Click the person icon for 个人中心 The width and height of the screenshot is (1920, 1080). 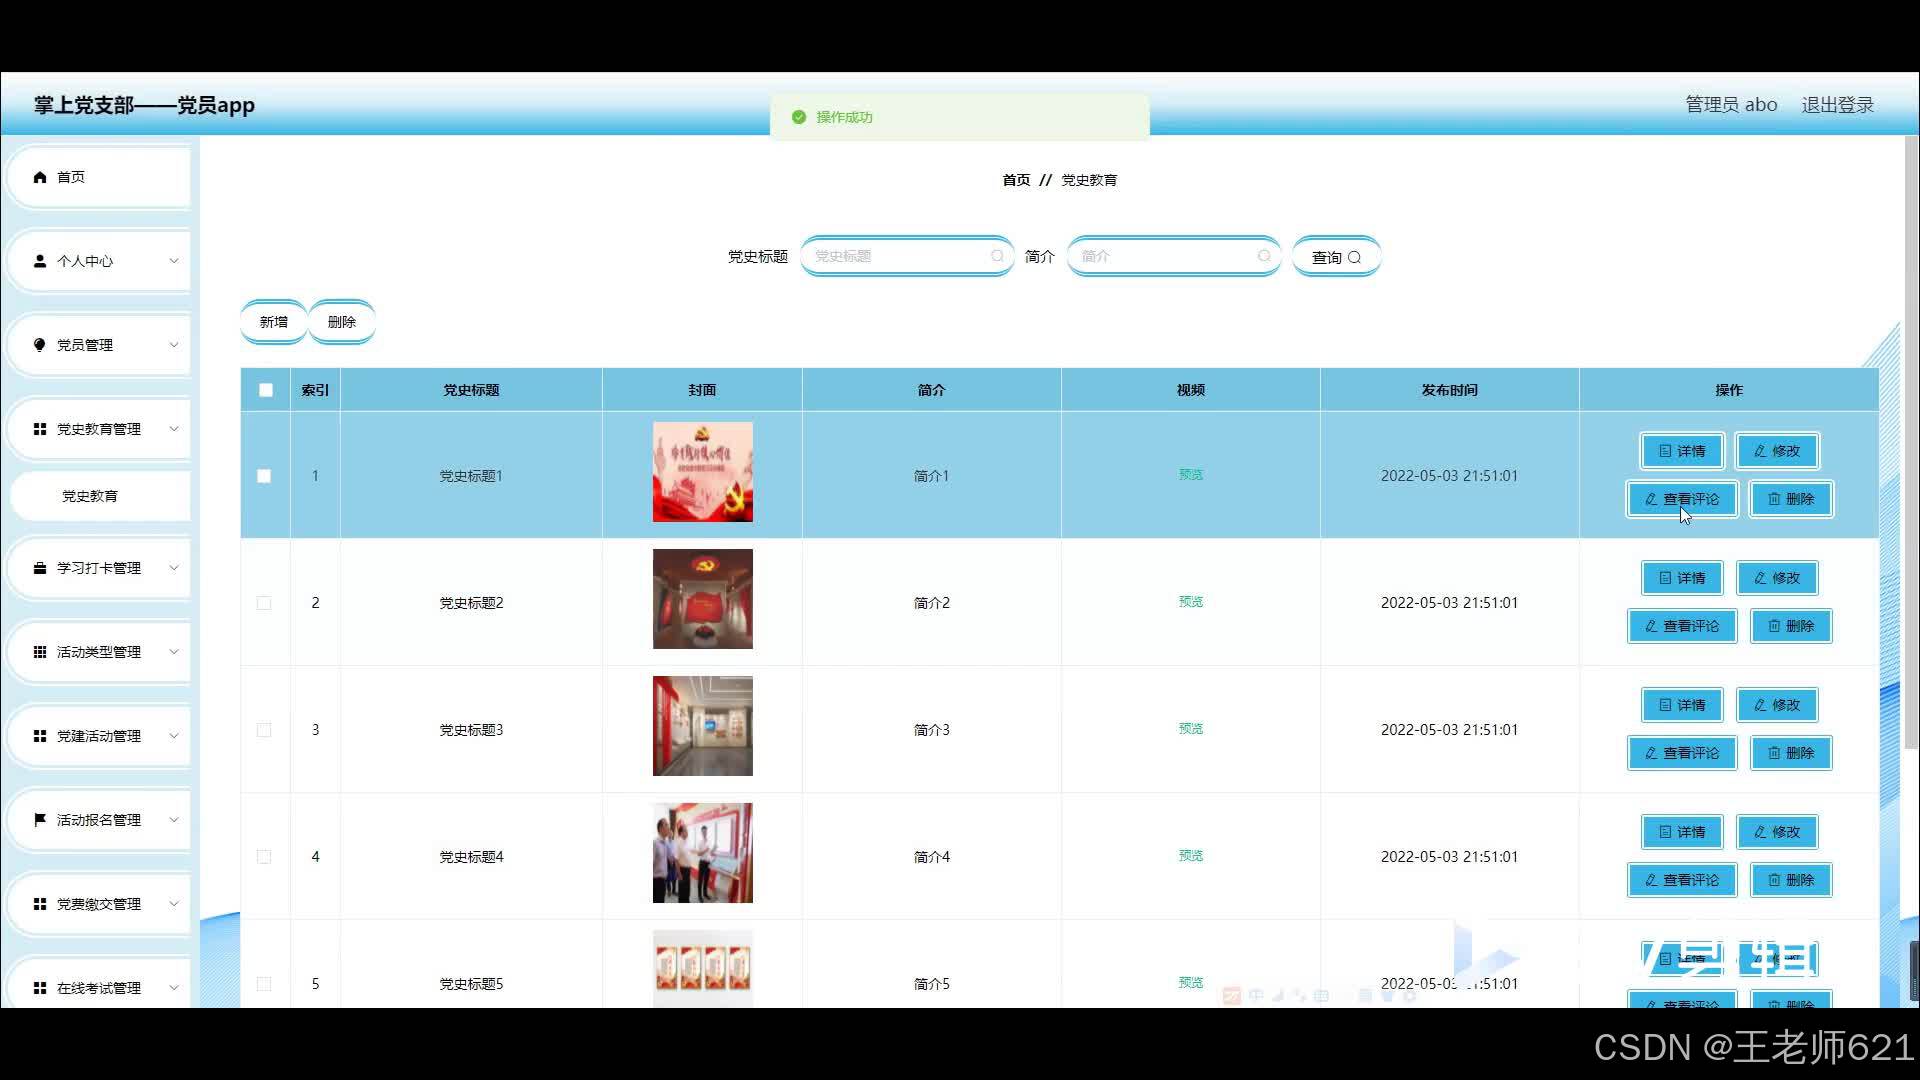coord(40,261)
